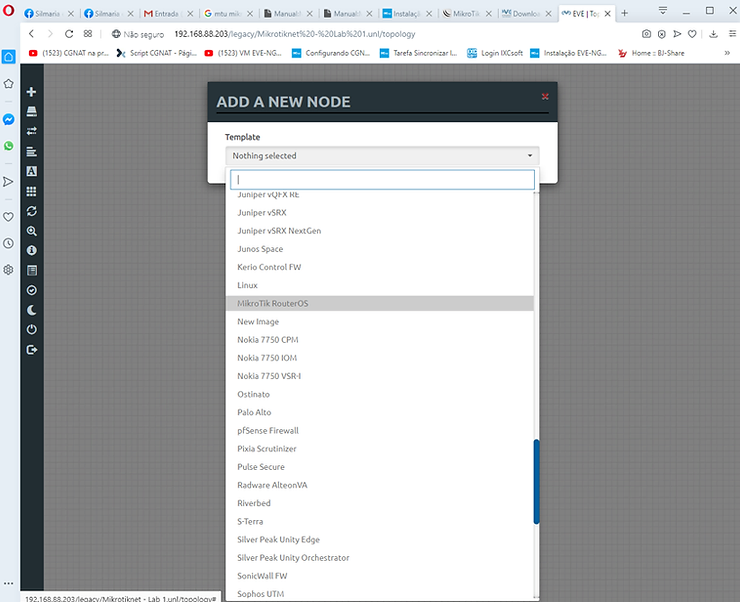
Task: Add page to bookmarks heart in address bar
Action: (x=692, y=34)
